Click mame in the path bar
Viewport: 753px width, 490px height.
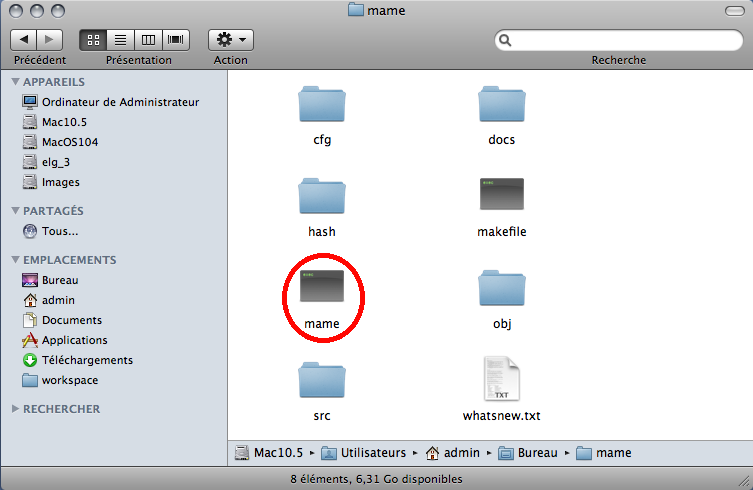click(x=604, y=453)
